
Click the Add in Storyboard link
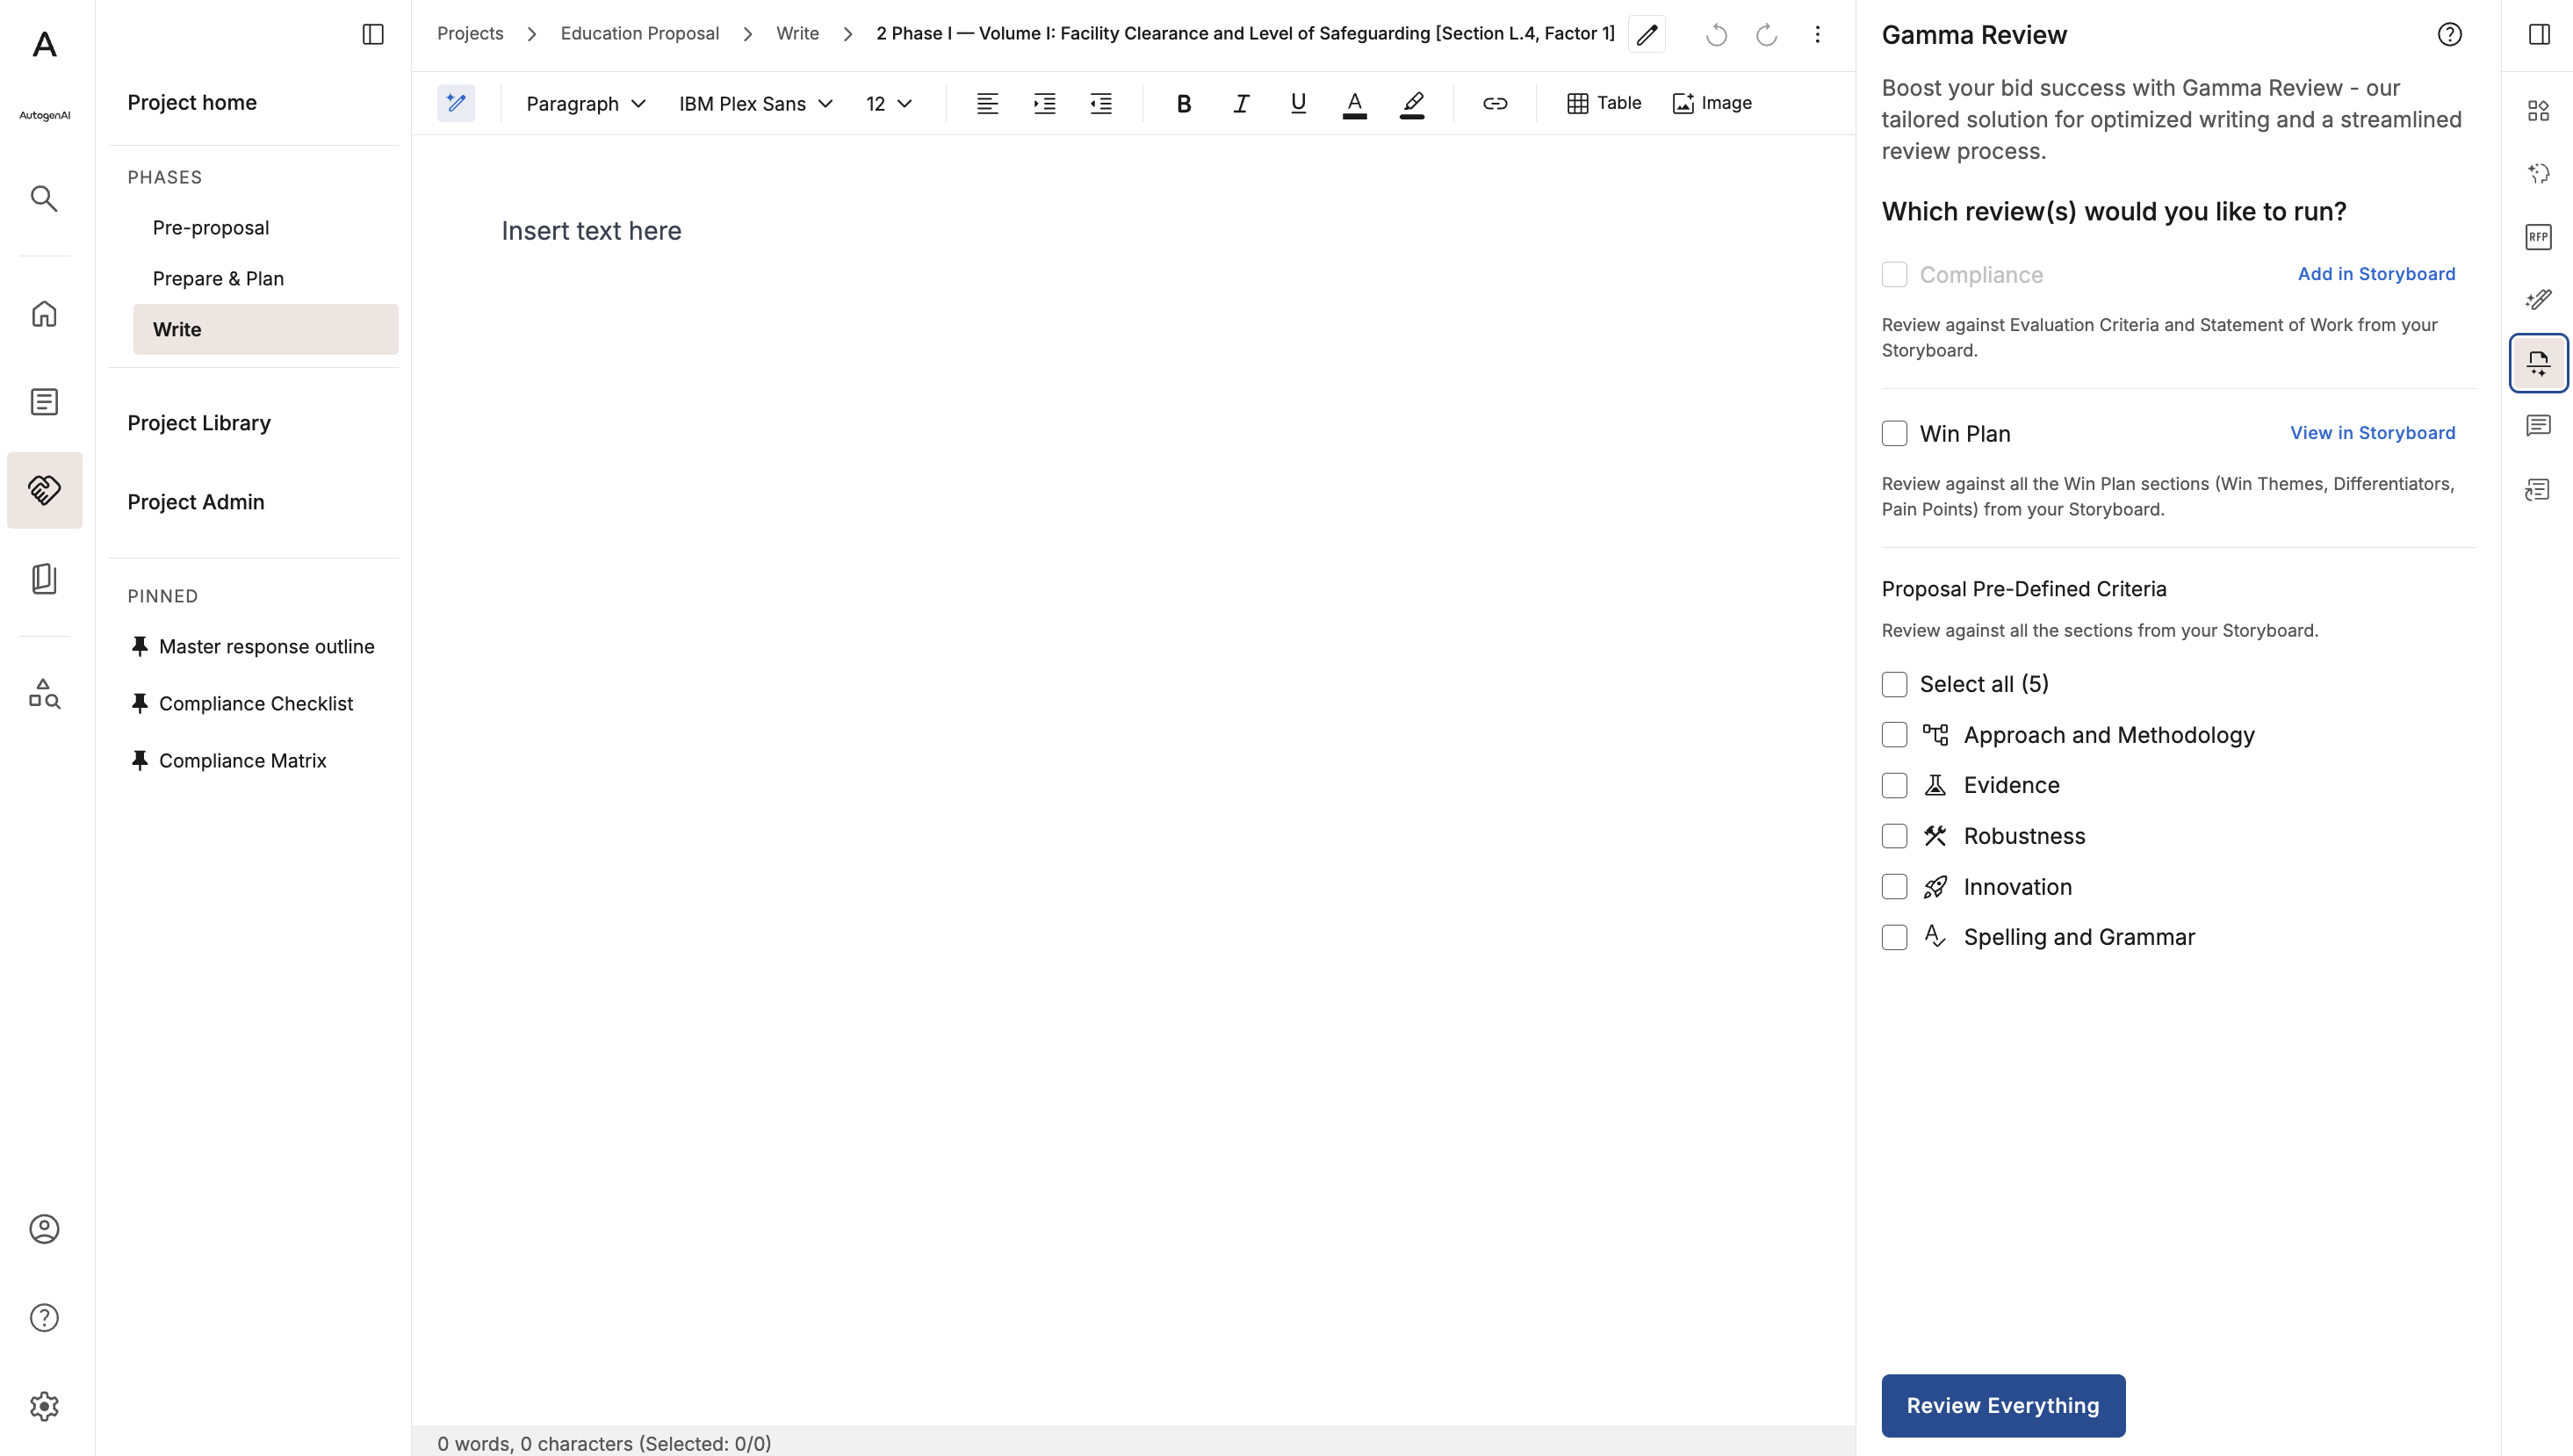[2376, 273]
